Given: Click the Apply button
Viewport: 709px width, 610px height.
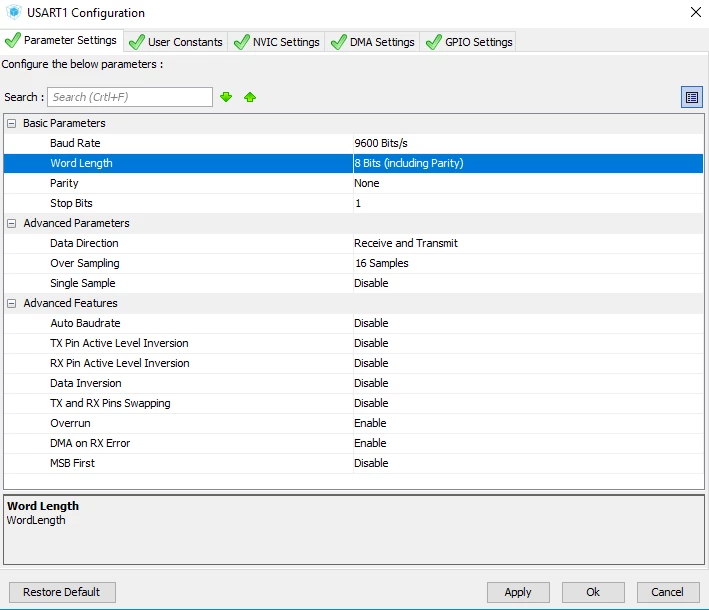Looking at the screenshot, I should point(518,592).
